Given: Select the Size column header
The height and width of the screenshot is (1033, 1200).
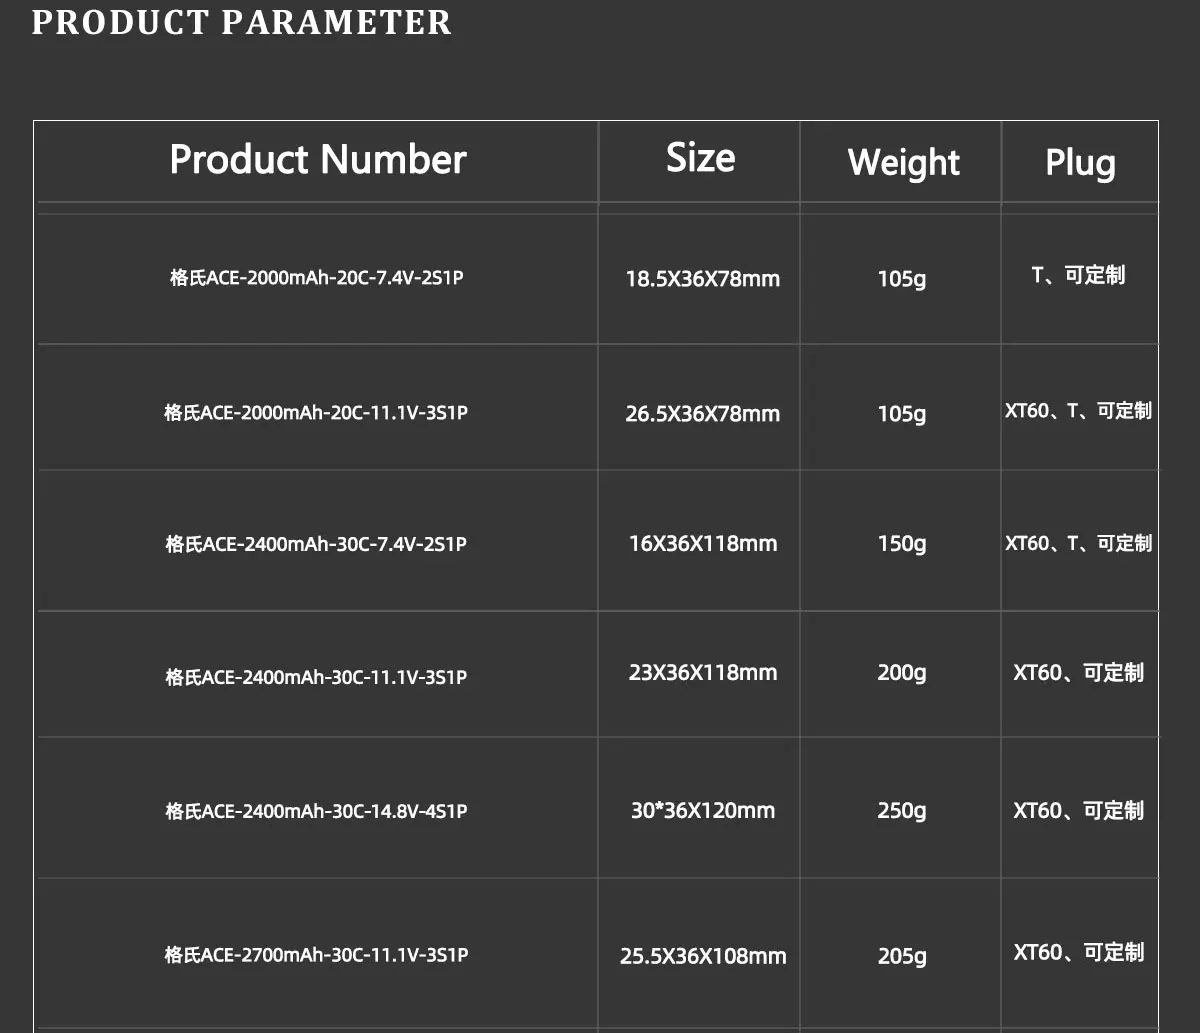Looking at the screenshot, I should point(700,158).
